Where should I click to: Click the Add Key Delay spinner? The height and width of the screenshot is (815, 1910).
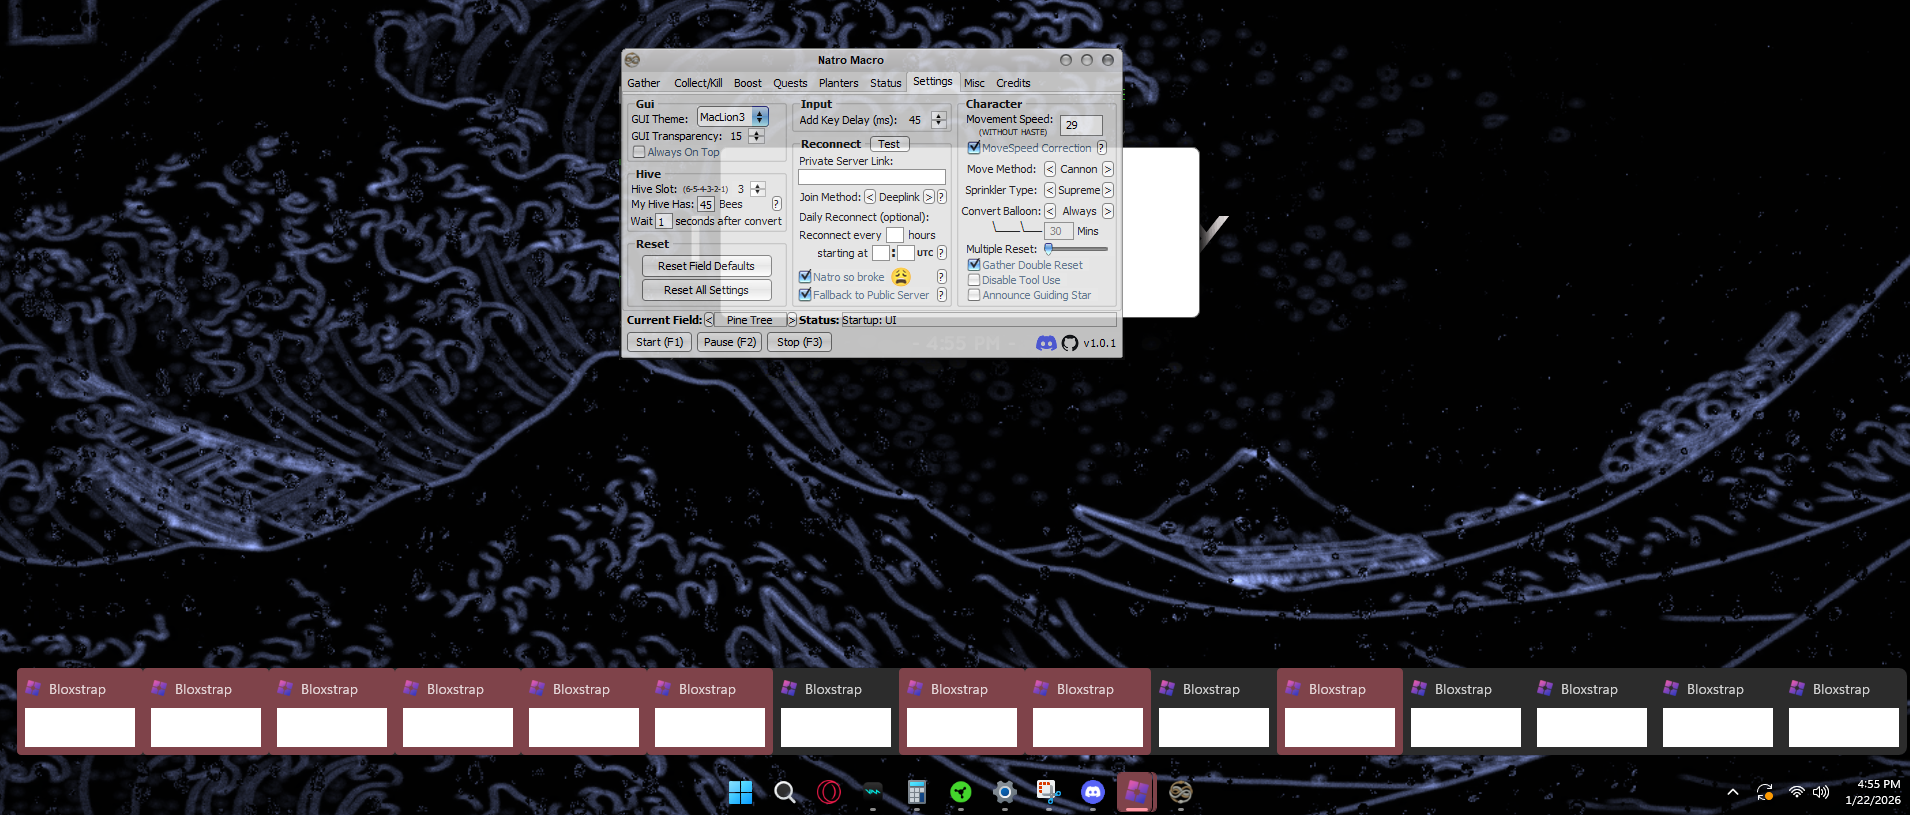(938, 120)
